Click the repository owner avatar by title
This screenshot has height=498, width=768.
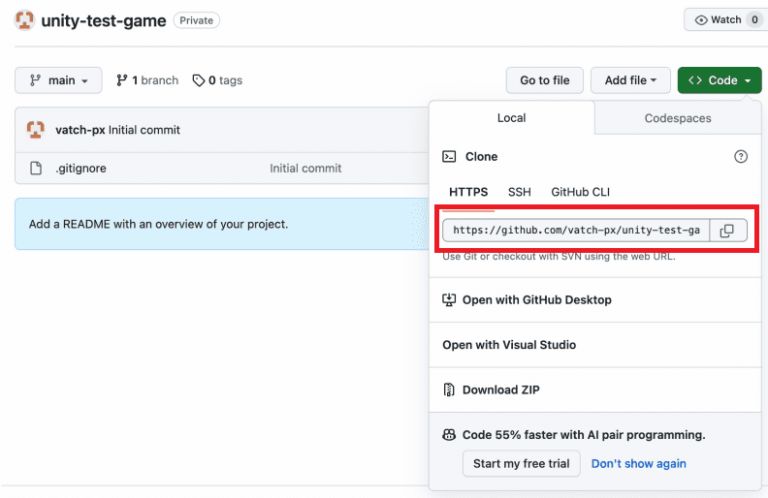tap(25, 21)
